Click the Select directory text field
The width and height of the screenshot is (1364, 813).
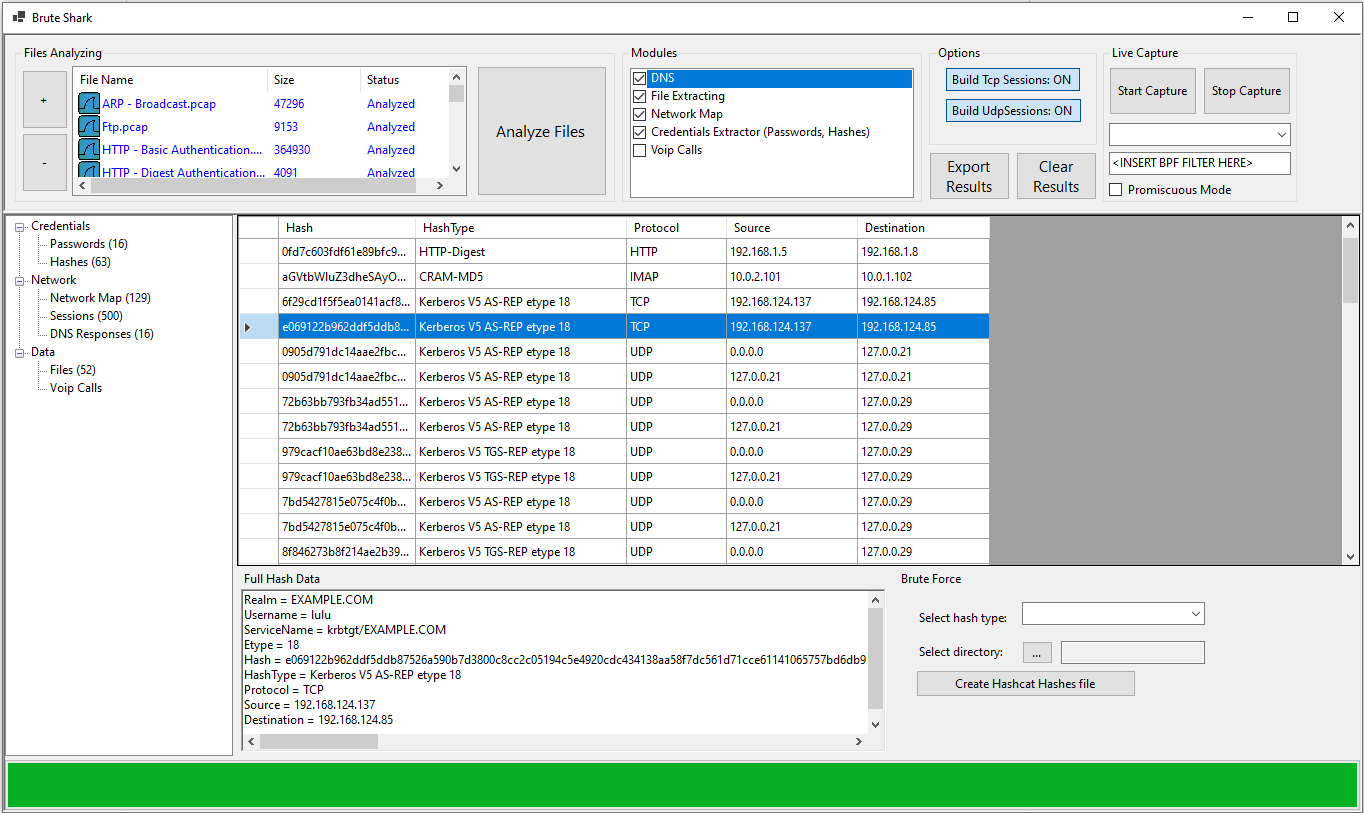(x=1133, y=652)
